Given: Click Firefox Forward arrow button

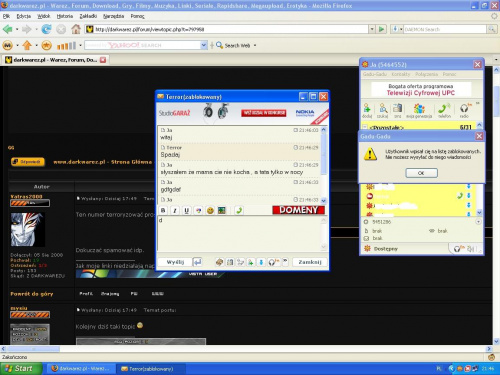Looking at the screenshot, I should [26, 29].
